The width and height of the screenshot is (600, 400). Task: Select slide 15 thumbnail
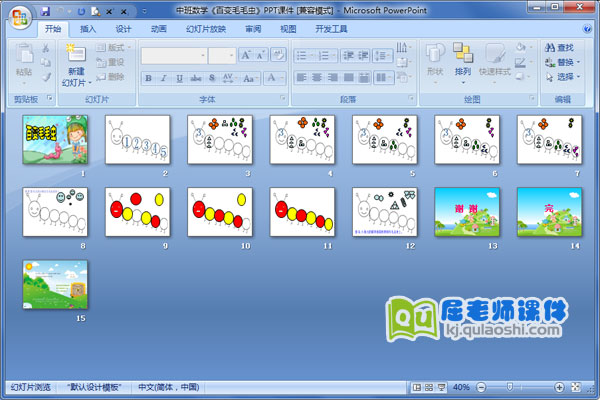tap(55, 284)
